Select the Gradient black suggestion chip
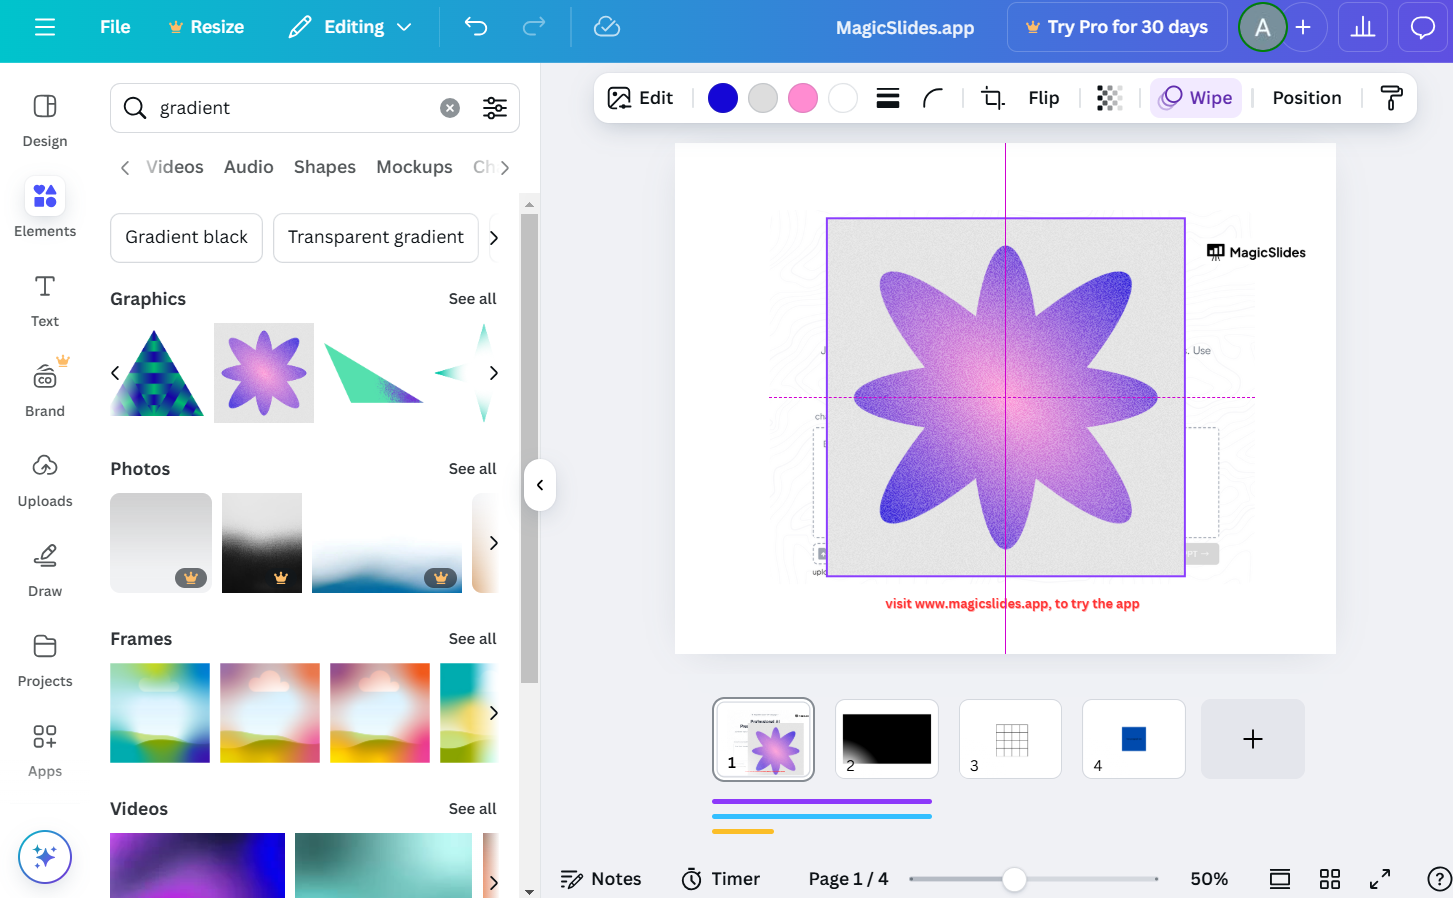This screenshot has height=898, width=1453. 186,238
